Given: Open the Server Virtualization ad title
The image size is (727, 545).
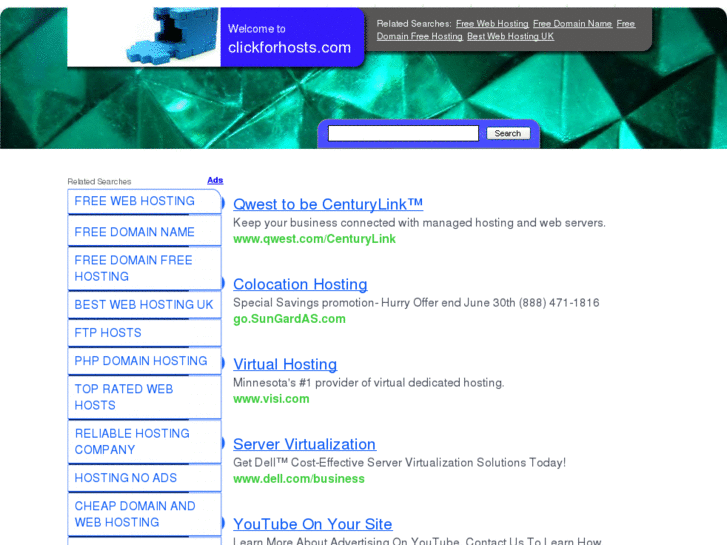Looking at the screenshot, I should click(x=304, y=444).
